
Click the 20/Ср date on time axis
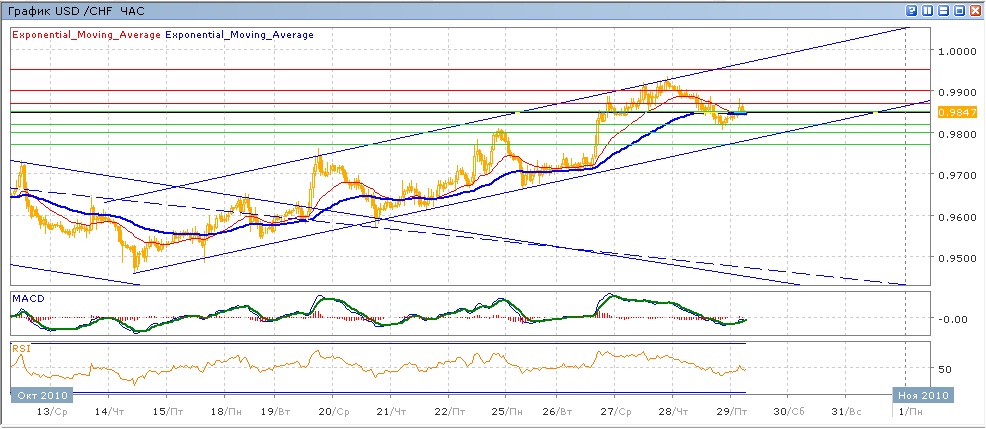tap(334, 411)
